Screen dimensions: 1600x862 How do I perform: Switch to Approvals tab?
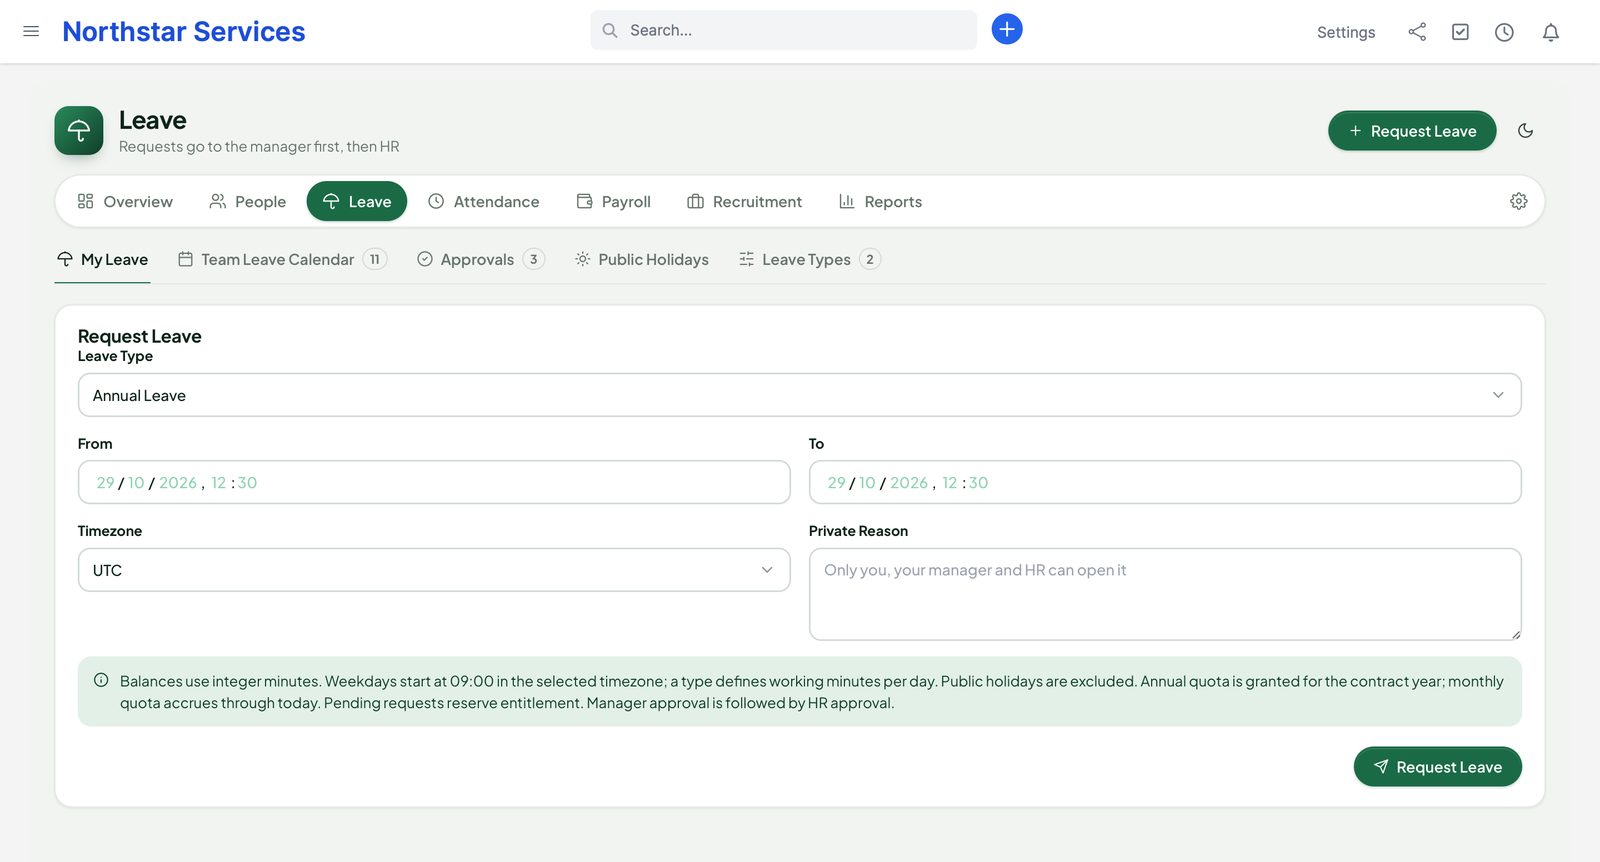click(480, 259)
